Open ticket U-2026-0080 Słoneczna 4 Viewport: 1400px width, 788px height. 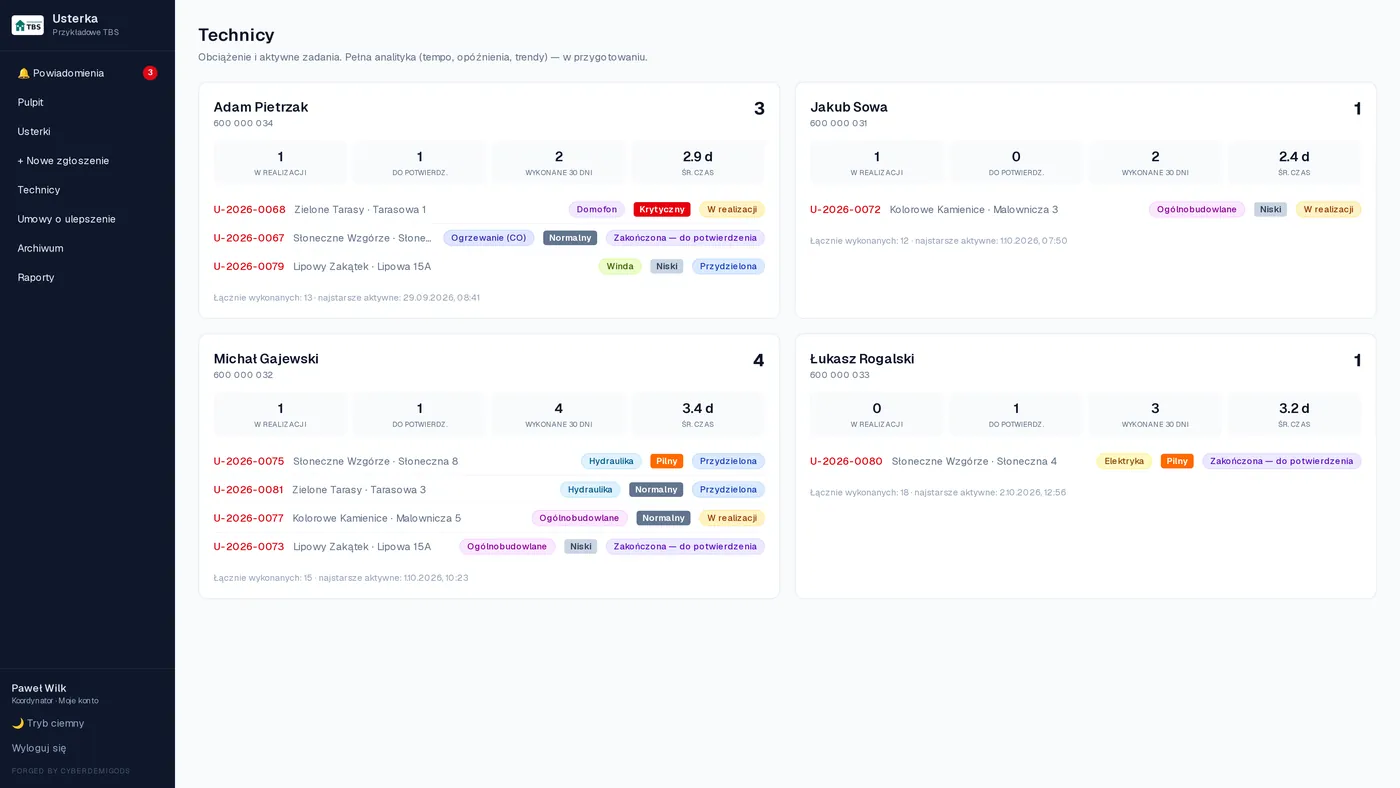(x=846, y=461)
